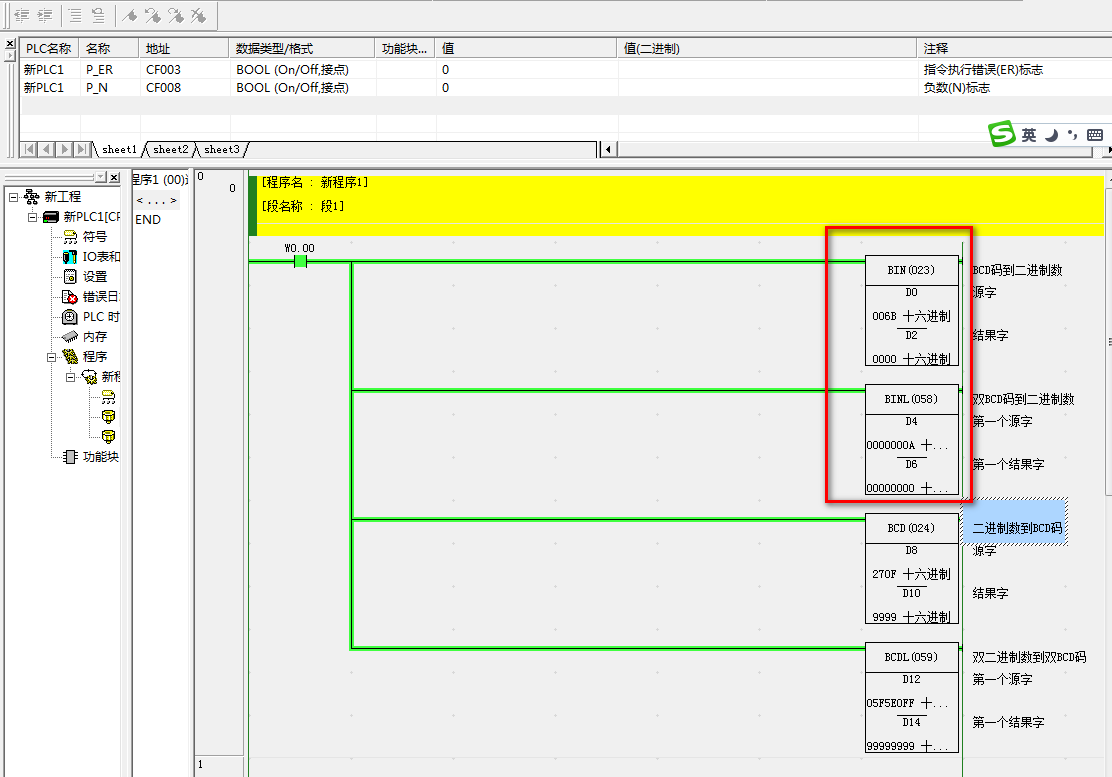Toggle the W0.00 contact in the ladder
Image resolution: width=1112 pixels, height=777 pixels.
point(300,261)
